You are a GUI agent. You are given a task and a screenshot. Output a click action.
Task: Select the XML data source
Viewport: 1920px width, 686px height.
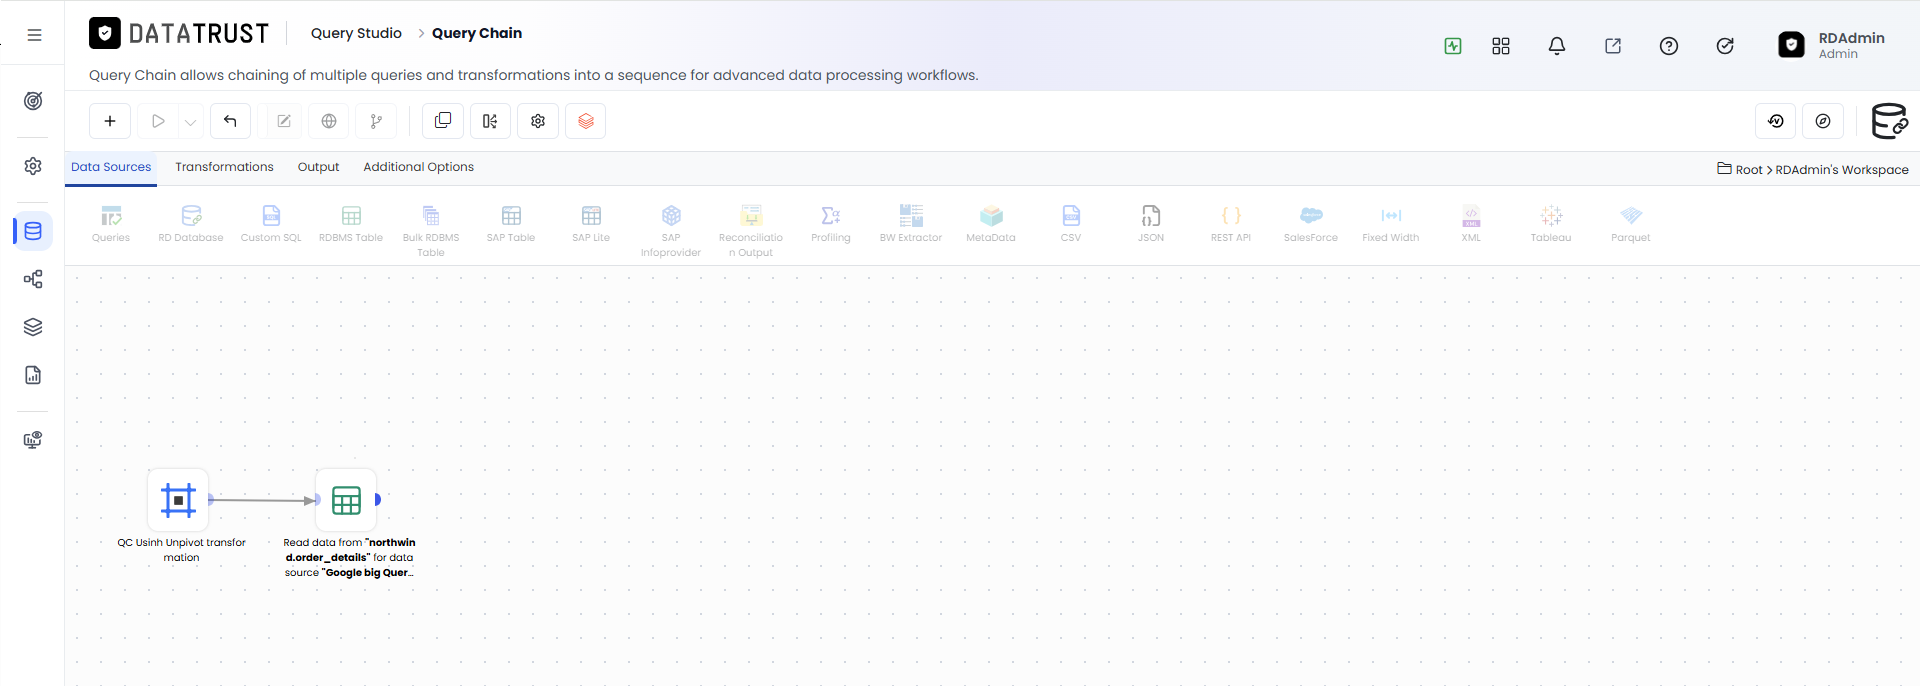tap(1471, 224)
